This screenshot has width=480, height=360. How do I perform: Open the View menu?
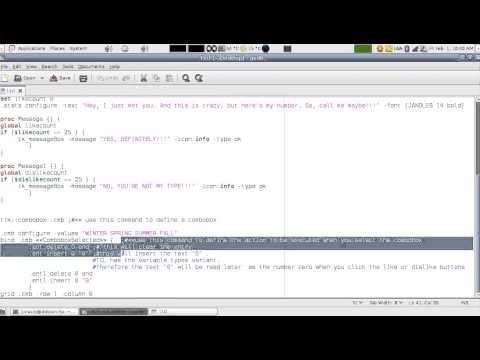point(31,67)
